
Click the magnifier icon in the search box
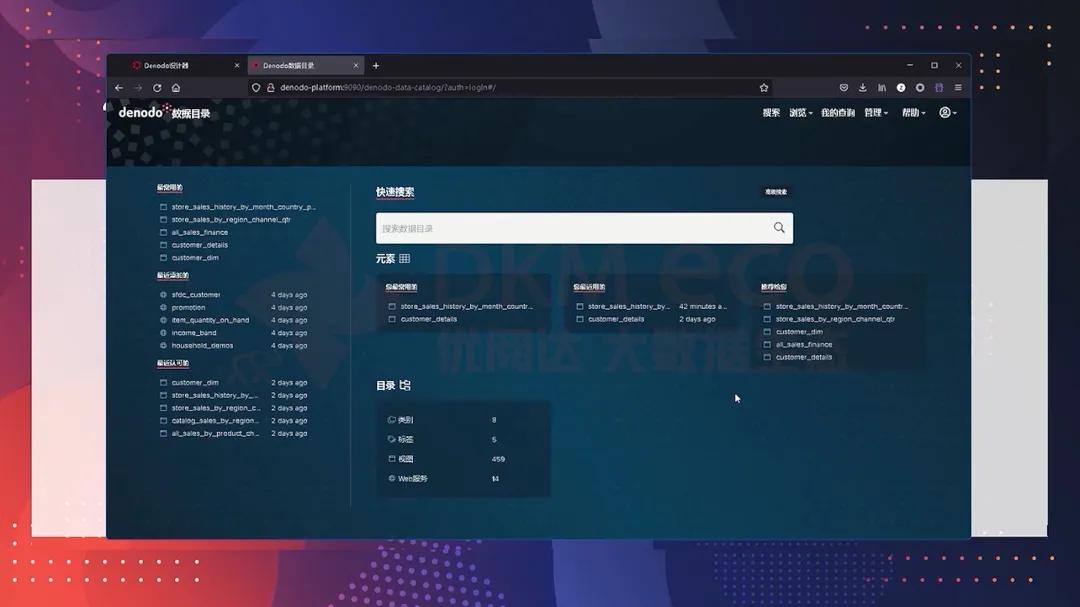[779, 228]
